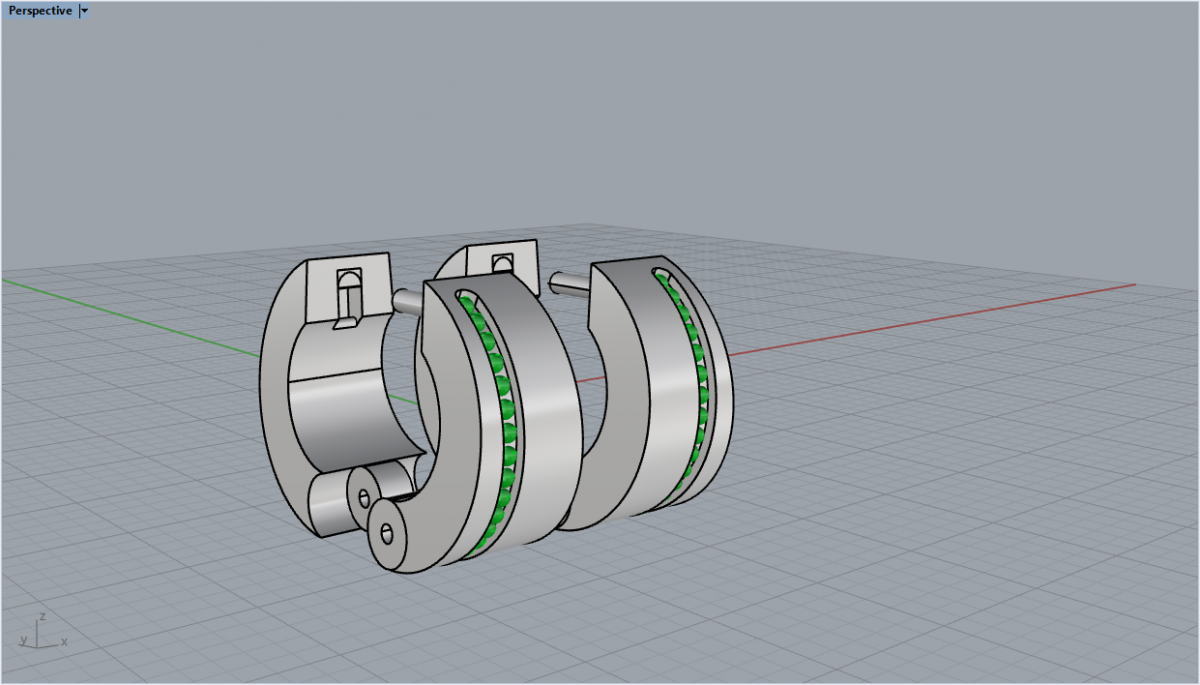Viewport: 1200px width, 685px height.
Task: Click the world axes icon in corner
Action: point(42,632)
